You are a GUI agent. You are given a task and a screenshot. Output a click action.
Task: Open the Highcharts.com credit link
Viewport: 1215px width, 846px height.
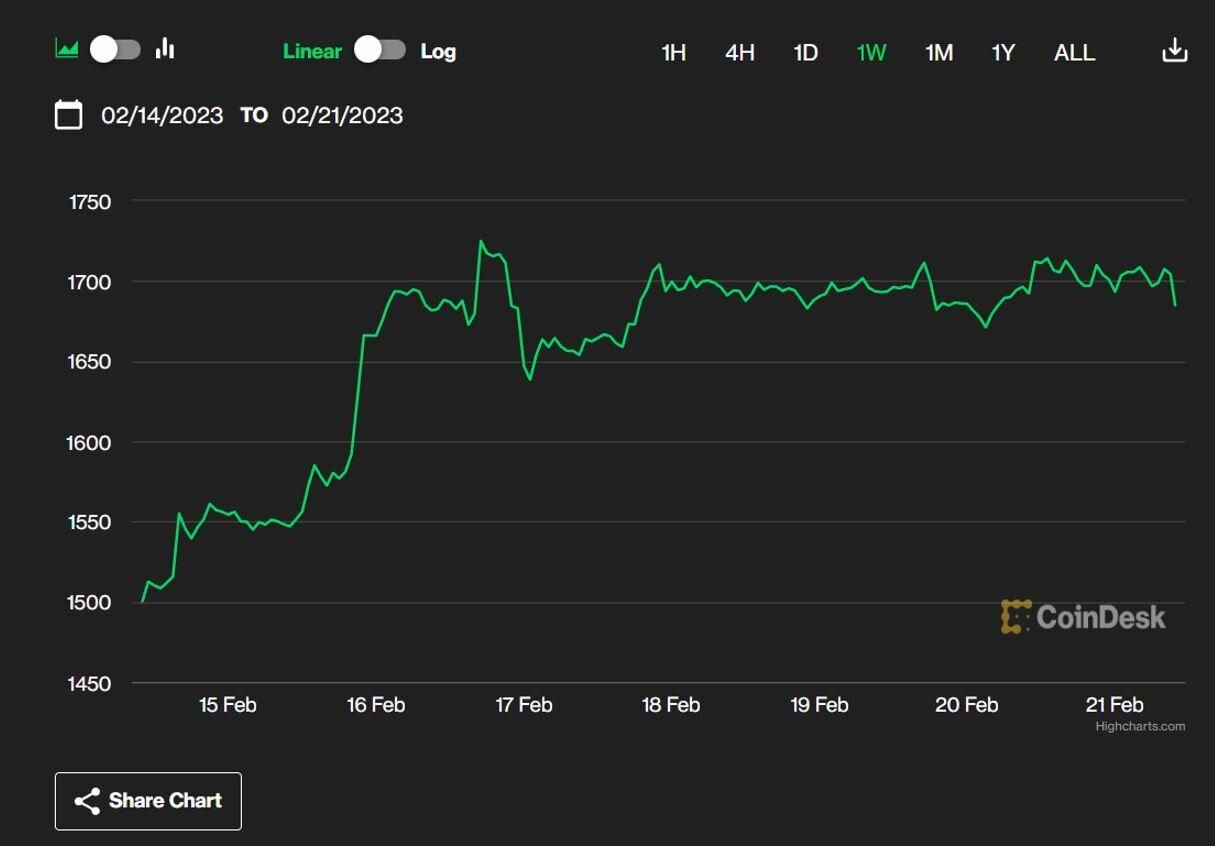(x=1140, y=727)
